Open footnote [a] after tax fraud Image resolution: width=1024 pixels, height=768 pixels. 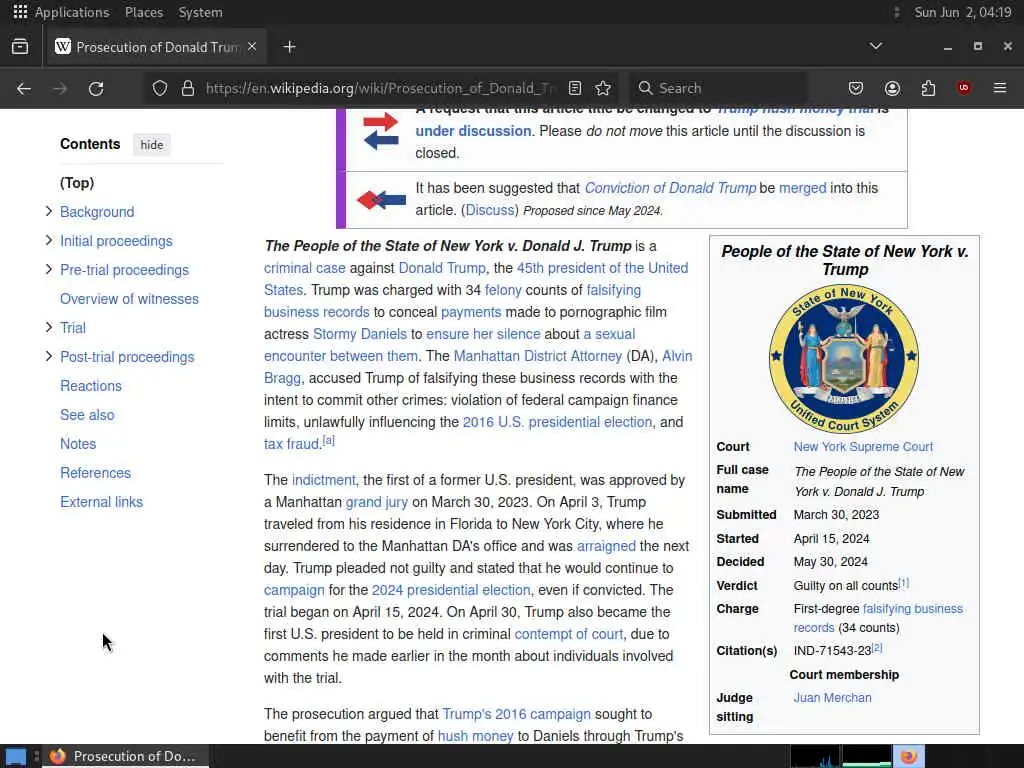coord(328,441)
